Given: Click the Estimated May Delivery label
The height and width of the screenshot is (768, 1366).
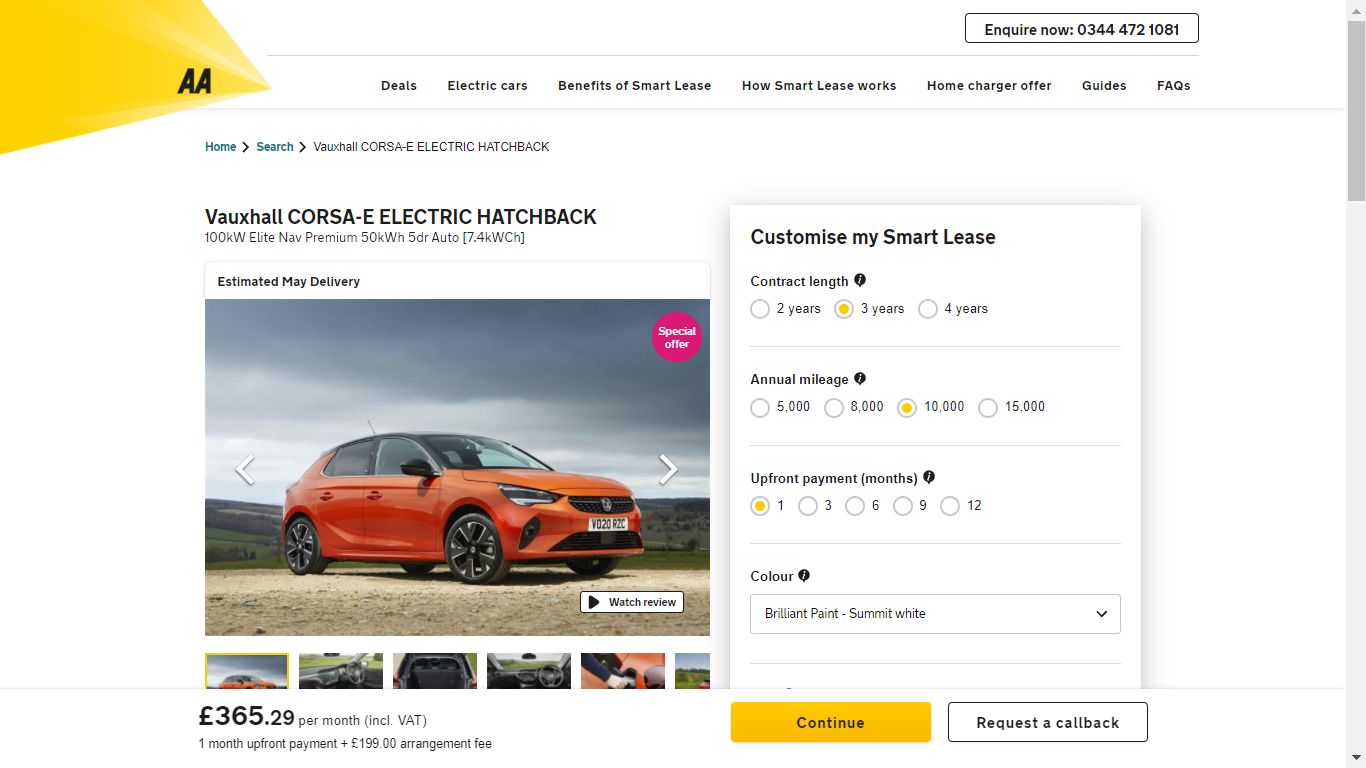Looking at the screenshot, I should point(288,282).
